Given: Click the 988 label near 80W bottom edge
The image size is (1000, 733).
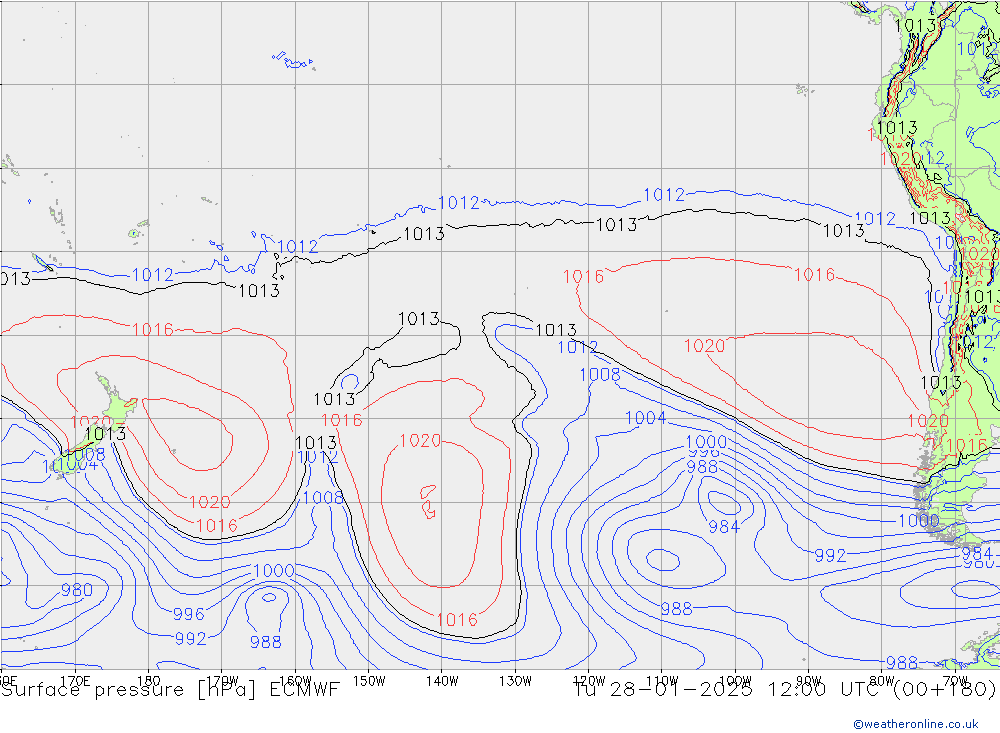Looking at the screenshot, I should tap(902, 663).
